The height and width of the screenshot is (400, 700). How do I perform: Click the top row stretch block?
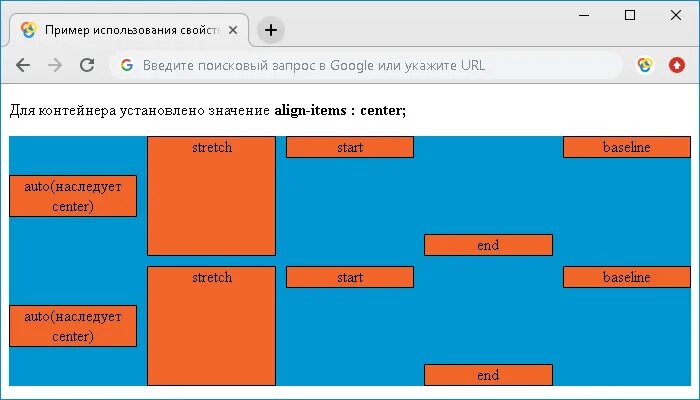coord(211,196)
